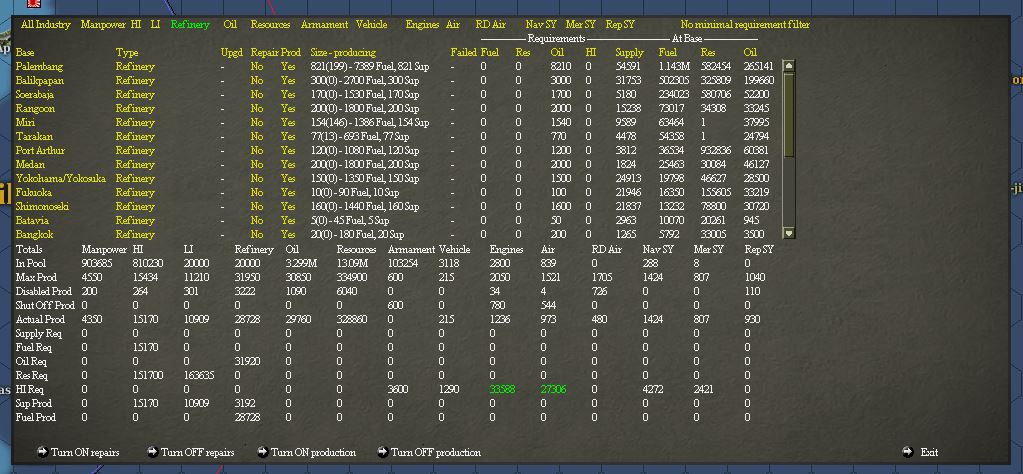Click the arrow icon beside Turn OFF production
Viewport: 1023px width, 474px height.
click(x=383, y=452)
